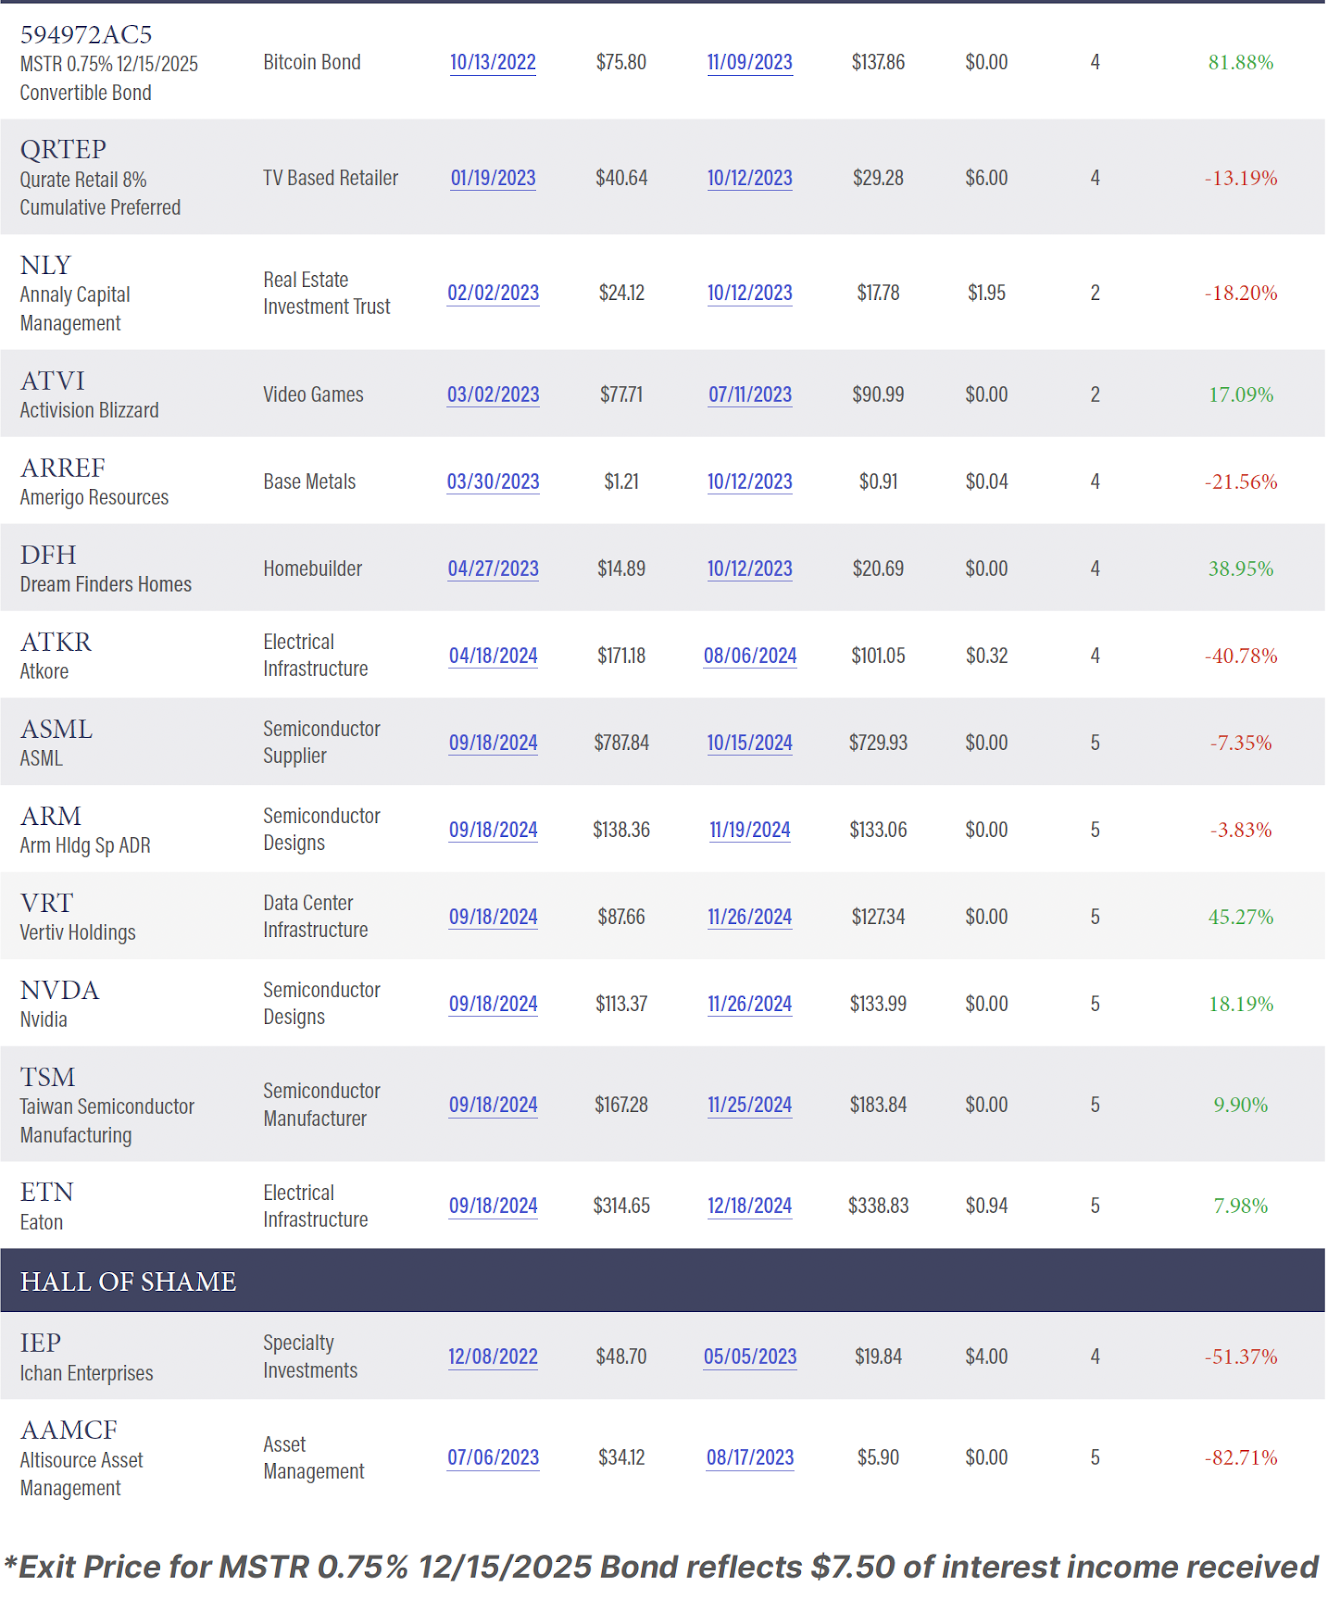This screenshot has height=1600, width=1328.
Task: Select the $338.83 exit price
Action: click(879, 1206)
